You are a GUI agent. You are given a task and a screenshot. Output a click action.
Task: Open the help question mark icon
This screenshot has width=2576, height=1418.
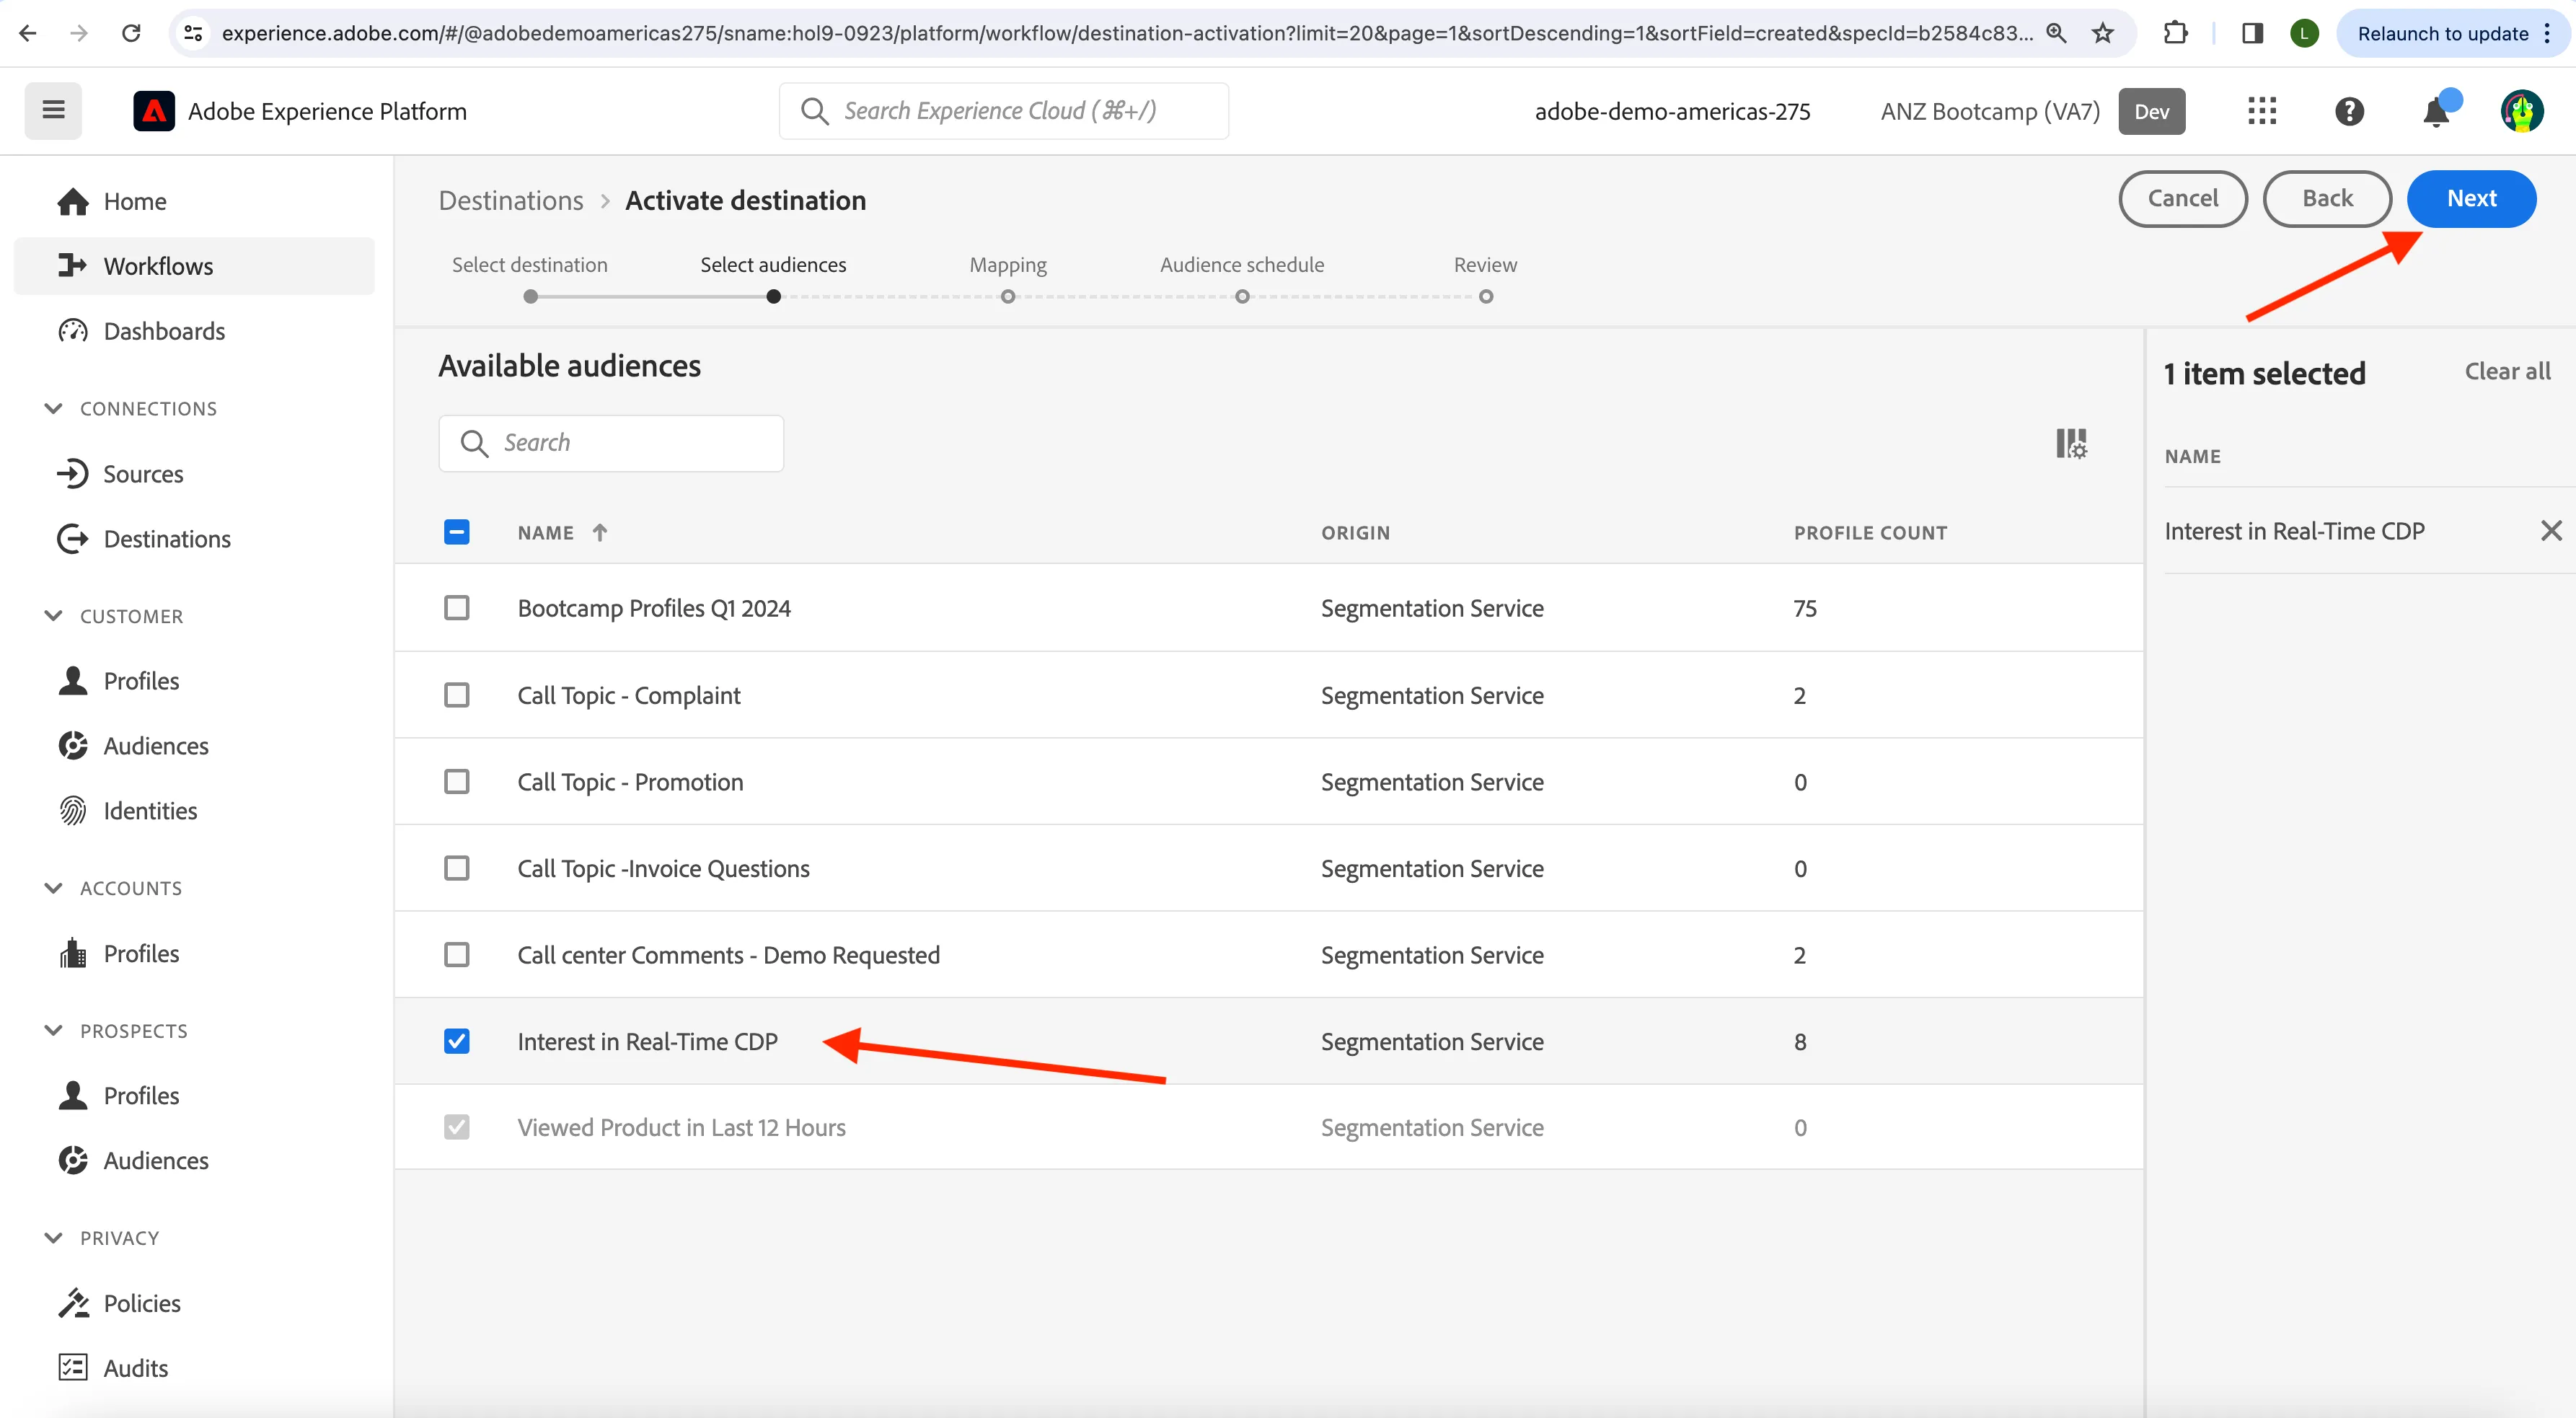(x=2349, y=111)
